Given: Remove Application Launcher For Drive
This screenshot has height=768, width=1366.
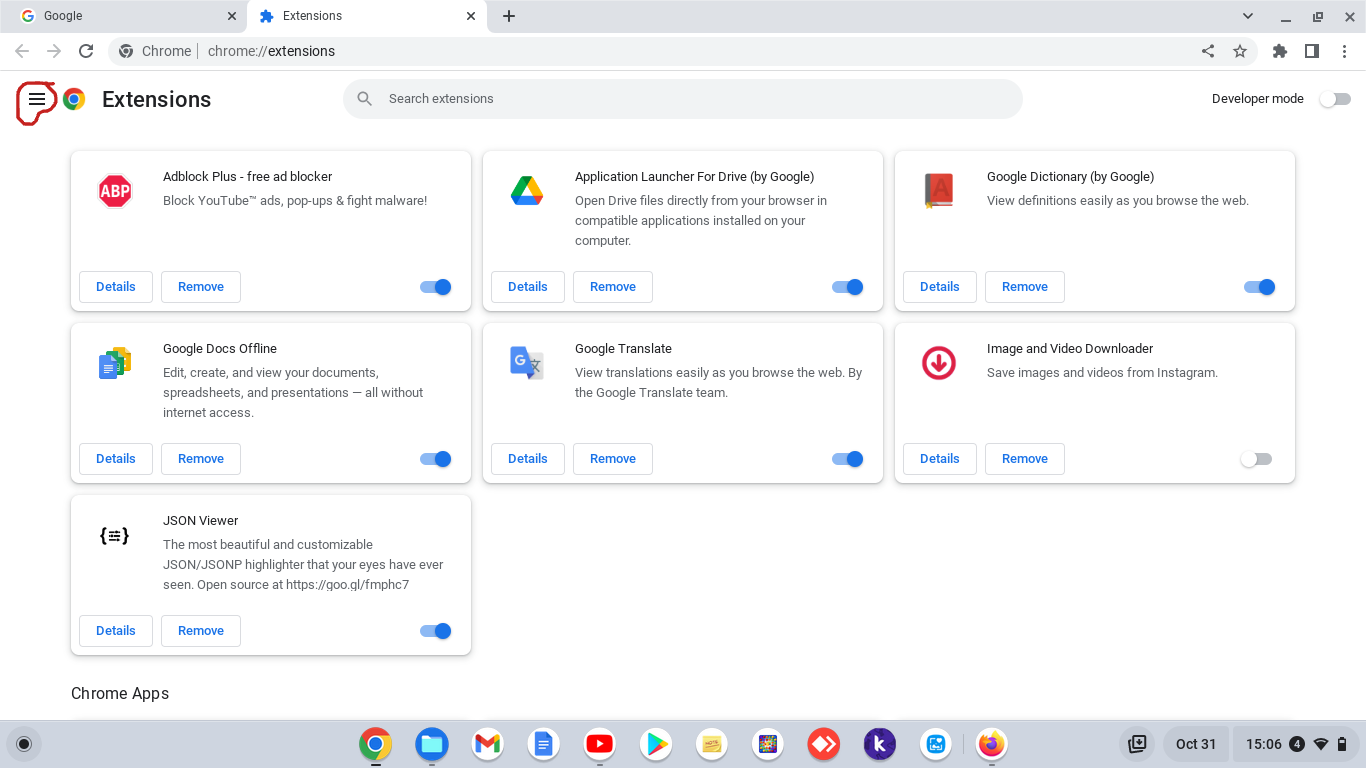Looking at the screenshot, I should [x=613, y=287].
